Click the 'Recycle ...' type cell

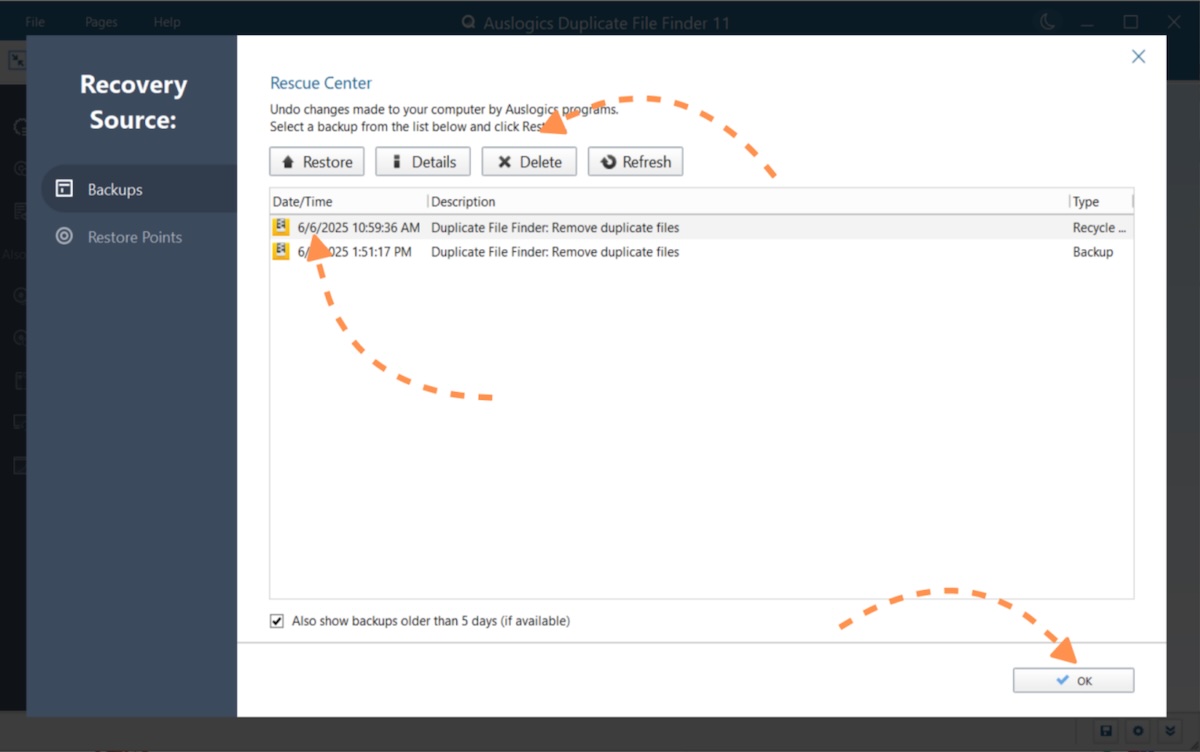pyautogui.click(x=1100, y=228)
